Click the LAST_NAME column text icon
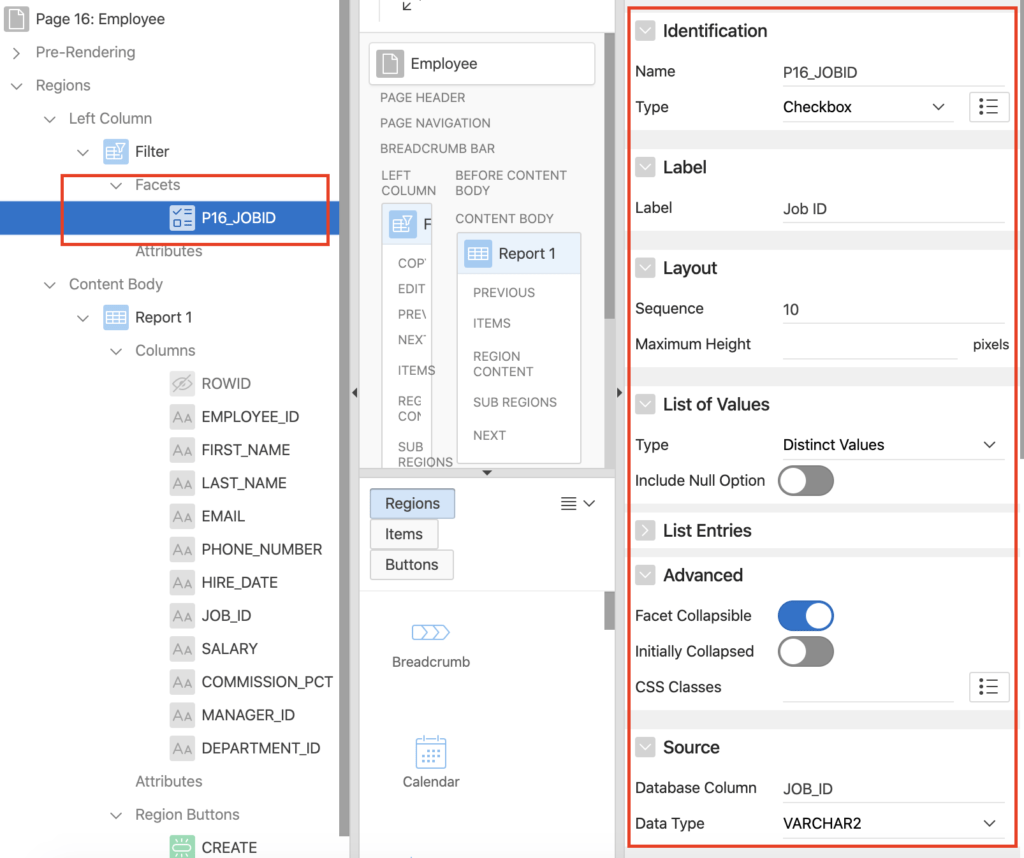The image size is (1024, 858). coord(182,483)
